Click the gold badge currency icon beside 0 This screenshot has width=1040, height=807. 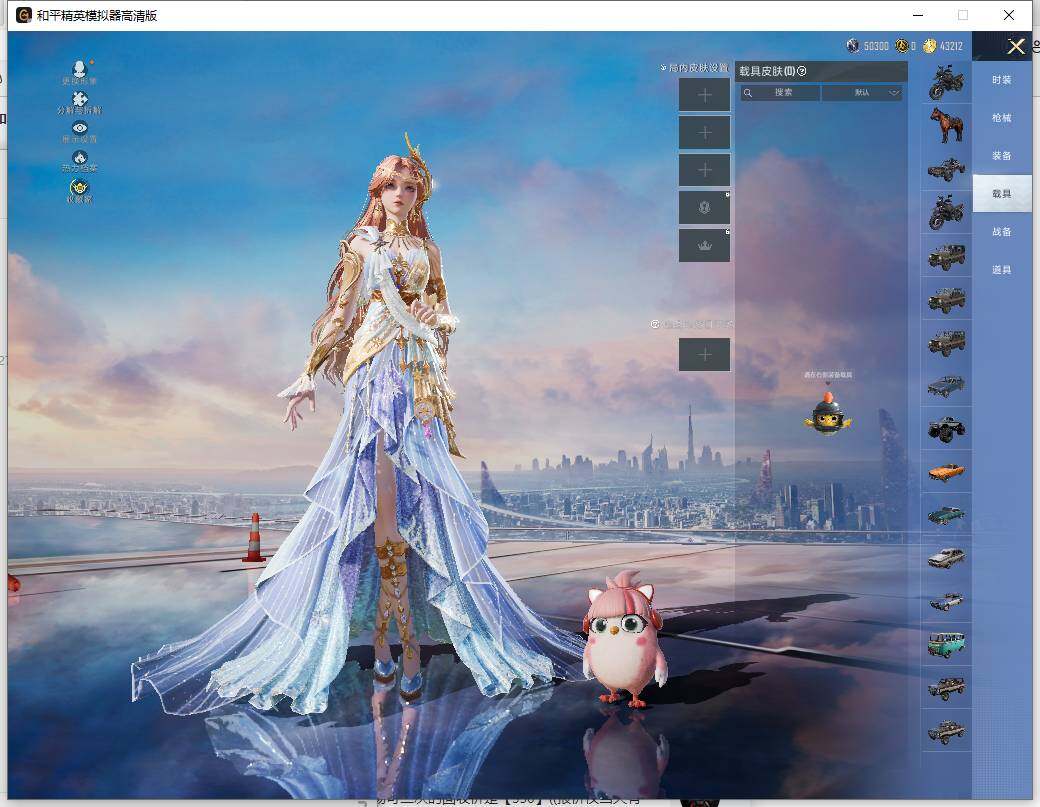pos(901,46)
